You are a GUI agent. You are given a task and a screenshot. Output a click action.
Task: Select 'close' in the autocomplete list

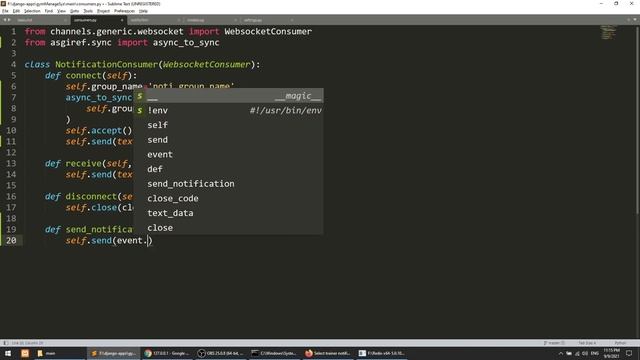[160, 228]
